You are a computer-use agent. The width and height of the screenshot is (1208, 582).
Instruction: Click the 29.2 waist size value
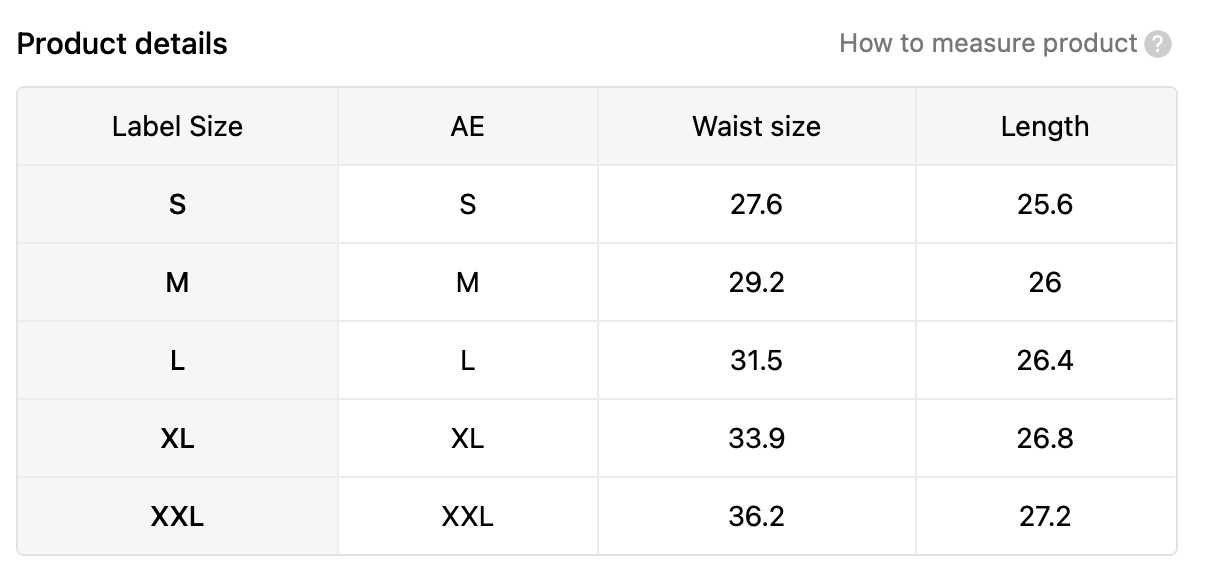pos(756,282)
